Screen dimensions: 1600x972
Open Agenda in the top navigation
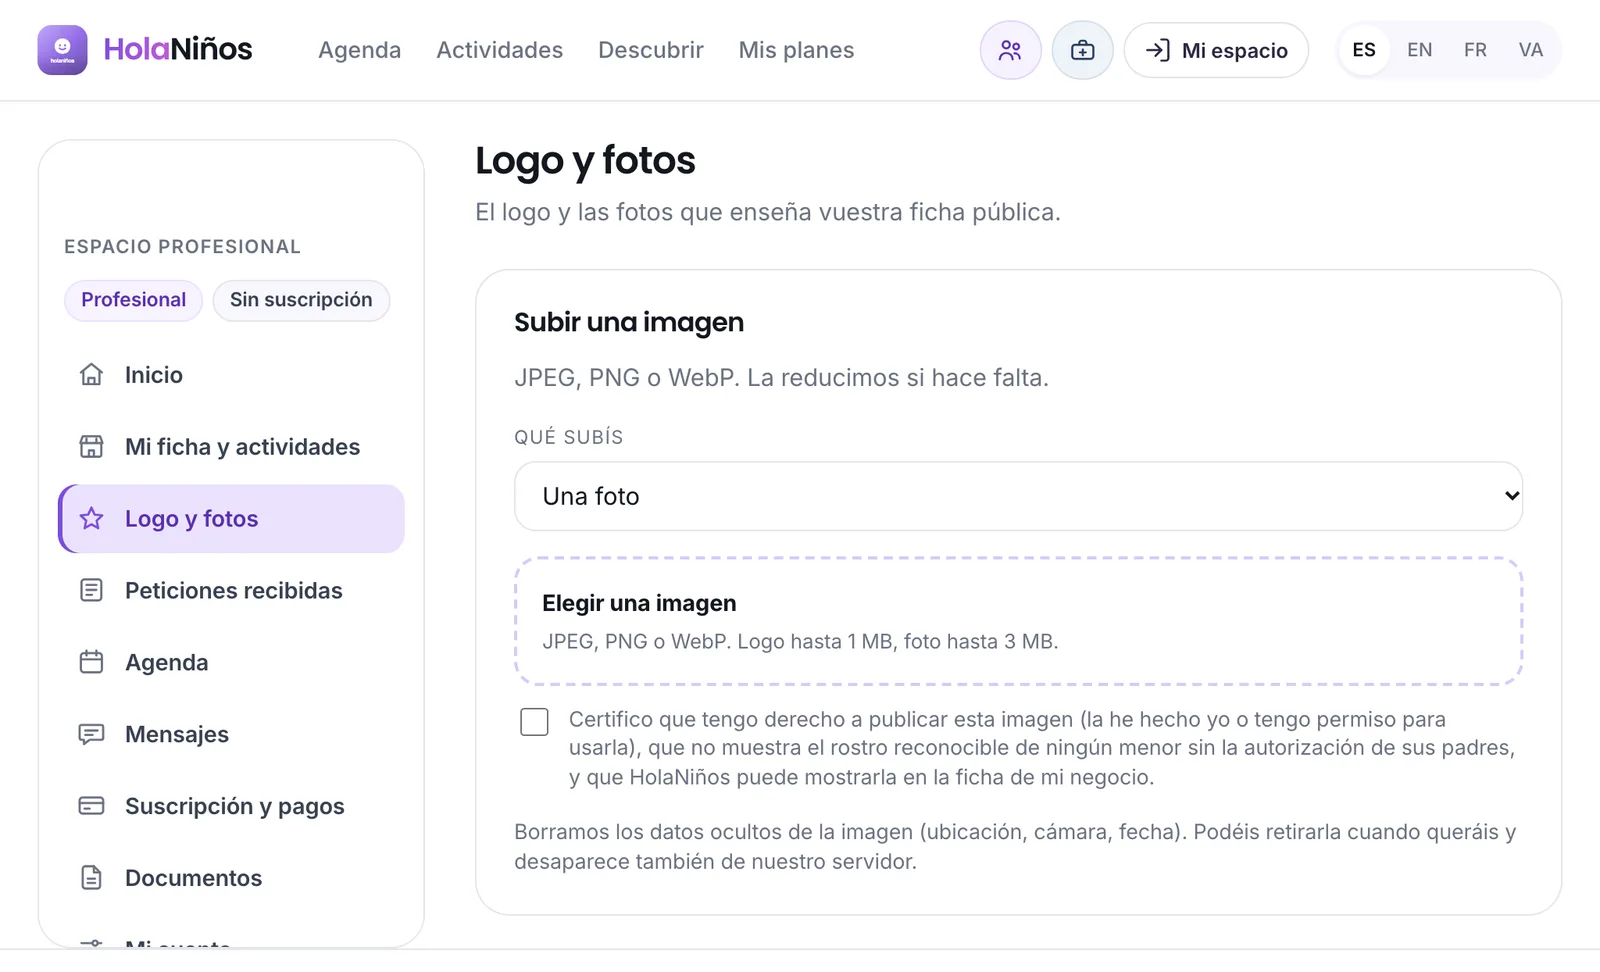tap(359, 50)
